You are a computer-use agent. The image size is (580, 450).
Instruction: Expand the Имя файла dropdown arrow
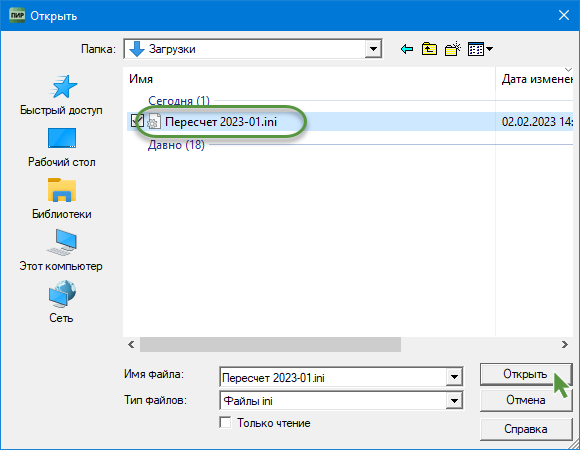click(454, 378)
